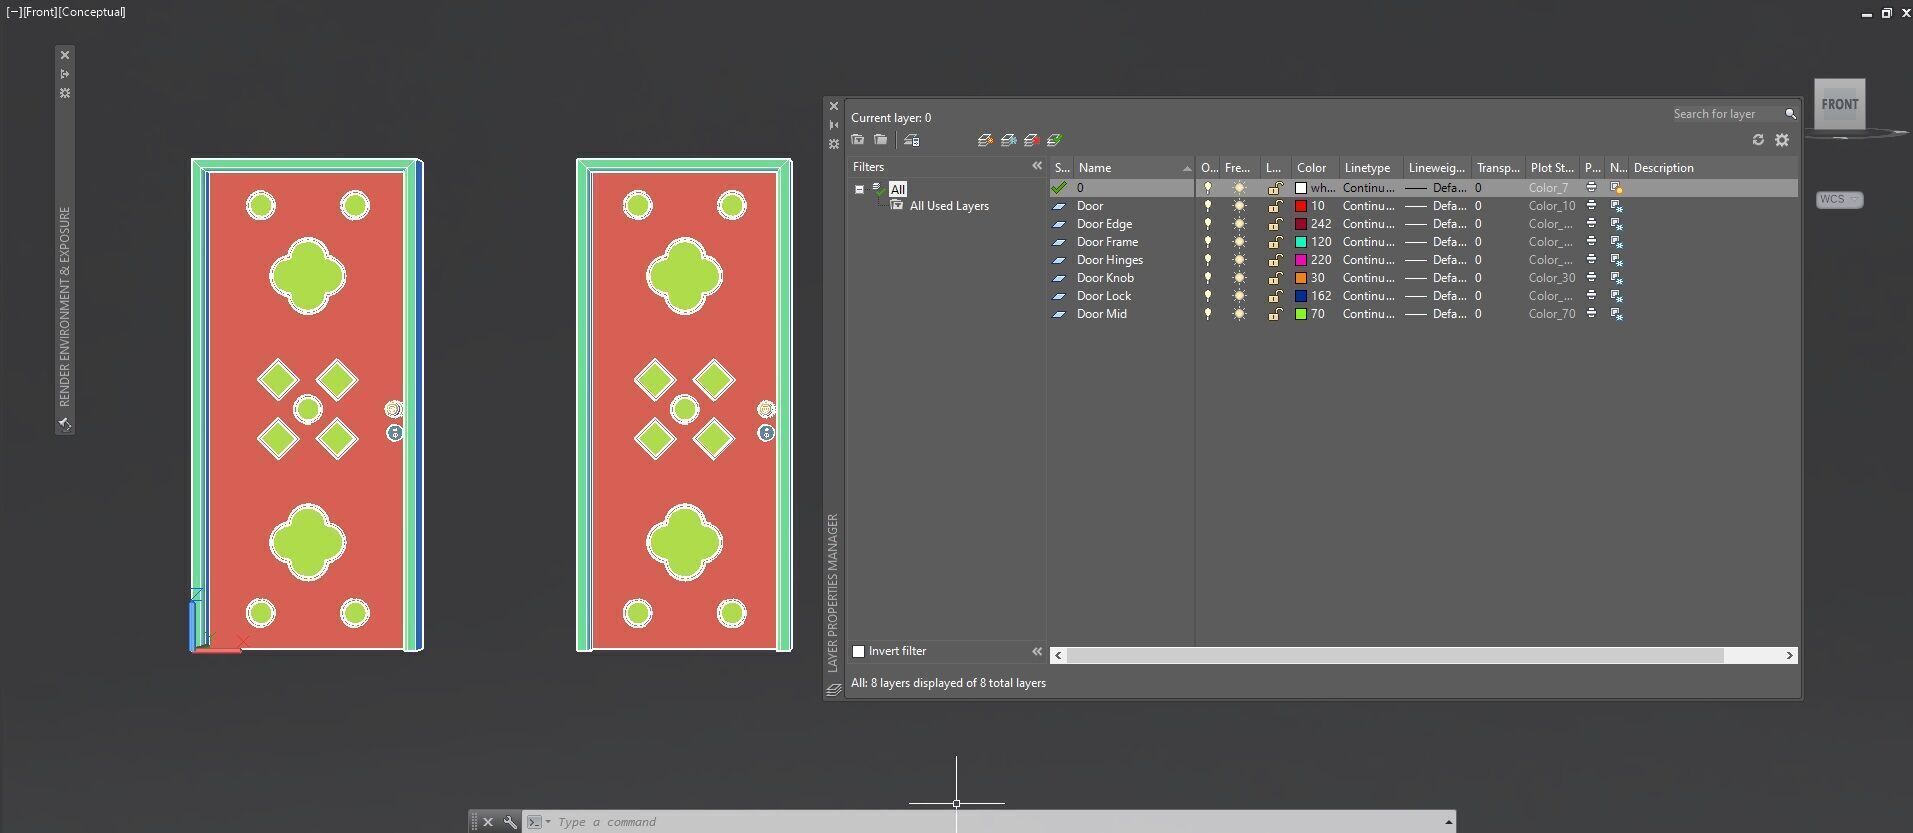Freeze the Door Hinges layer
1913x833 pixels.
[1239, 260]
